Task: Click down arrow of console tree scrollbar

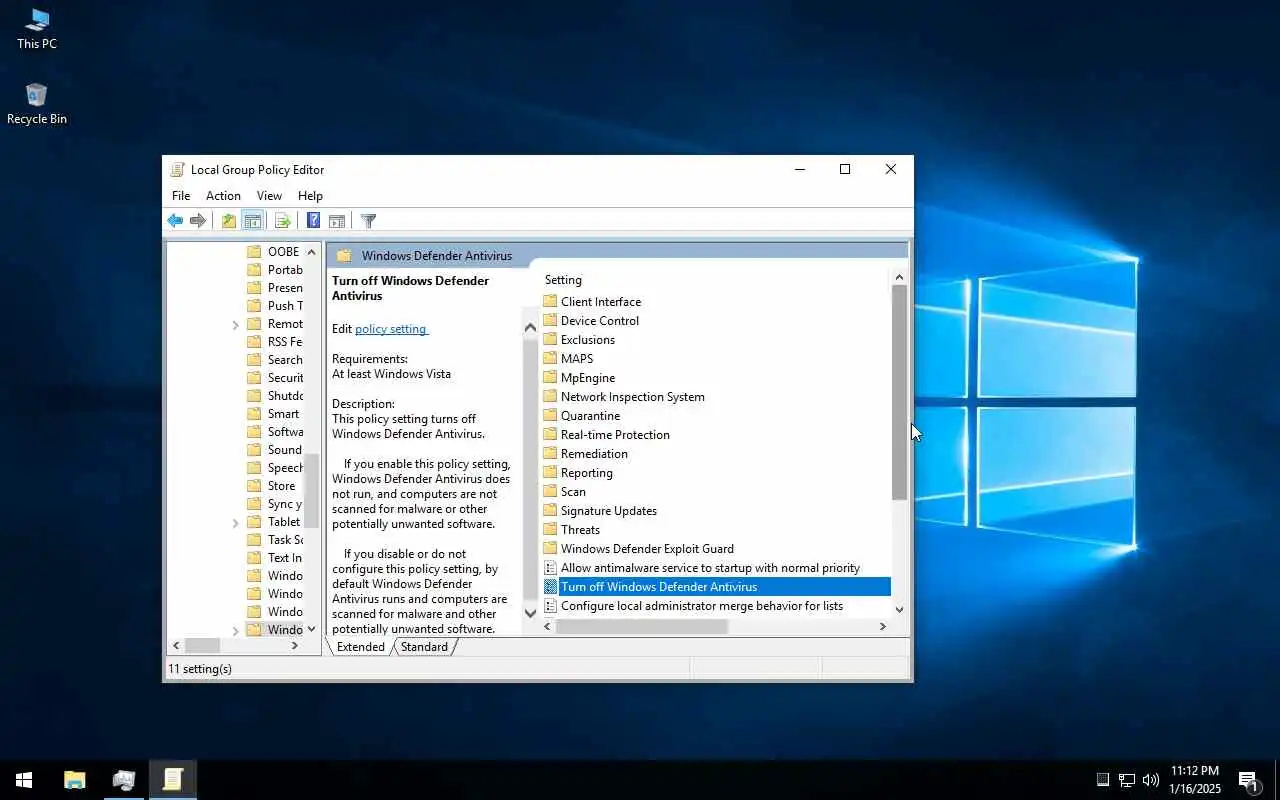Action: click(x=311, y=629)
